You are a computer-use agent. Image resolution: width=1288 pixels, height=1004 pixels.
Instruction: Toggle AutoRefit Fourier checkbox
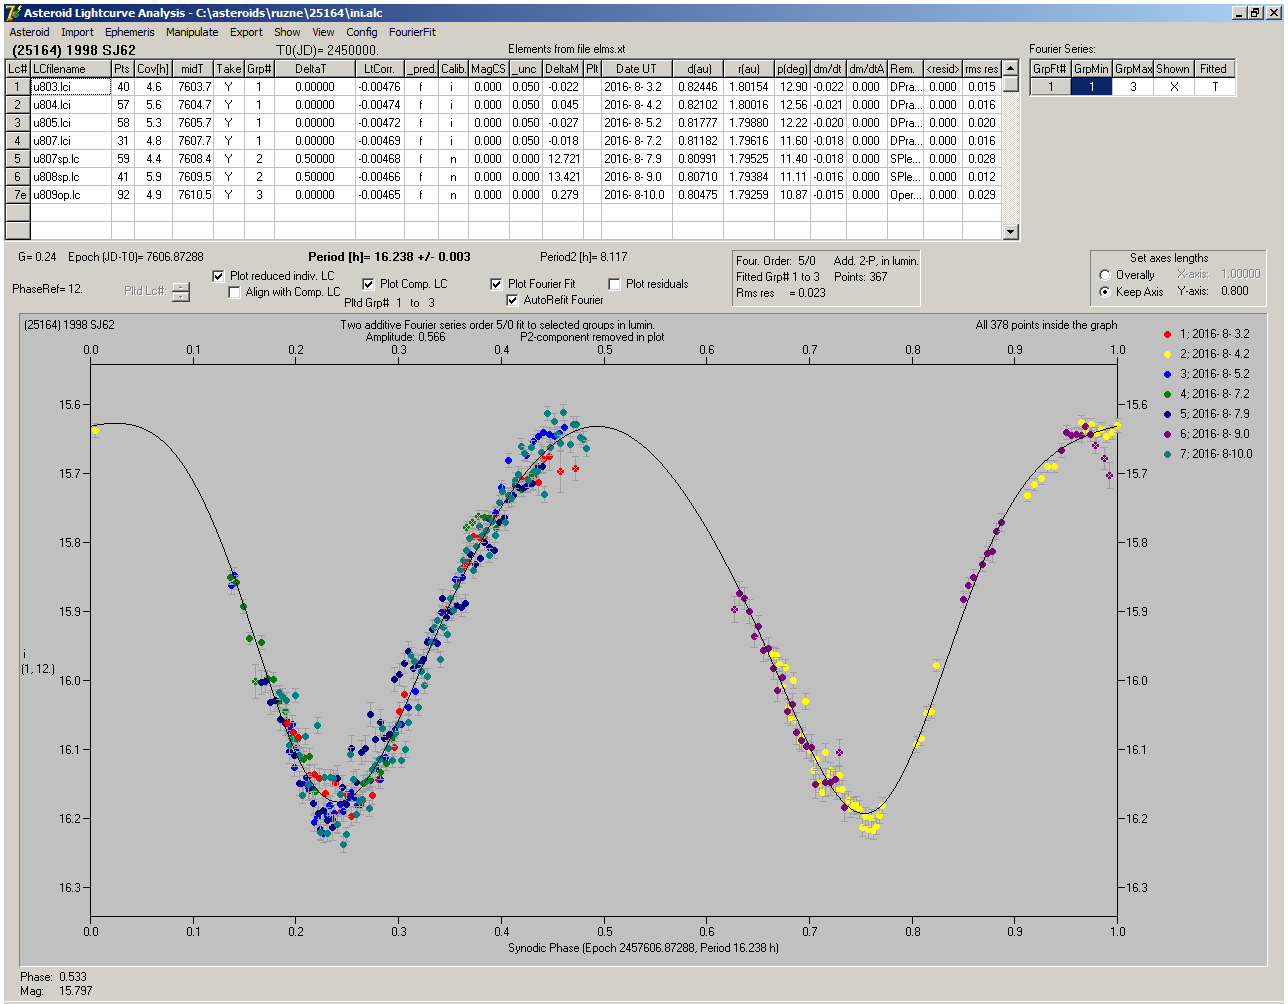[x=512, y=300]
